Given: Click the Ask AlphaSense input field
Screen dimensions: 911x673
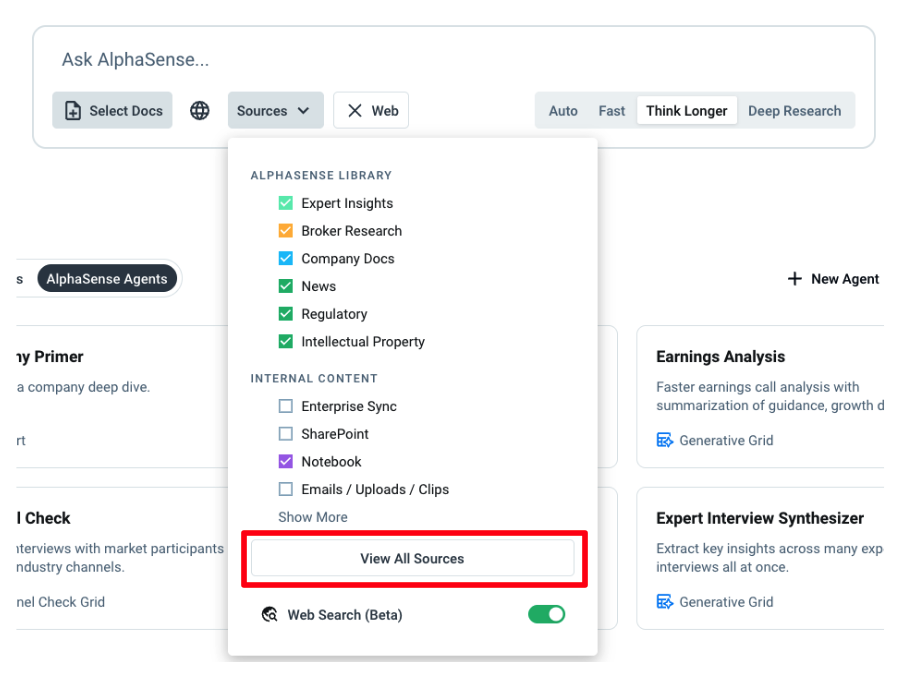Looking at the screenshot, I should [400, 60].
